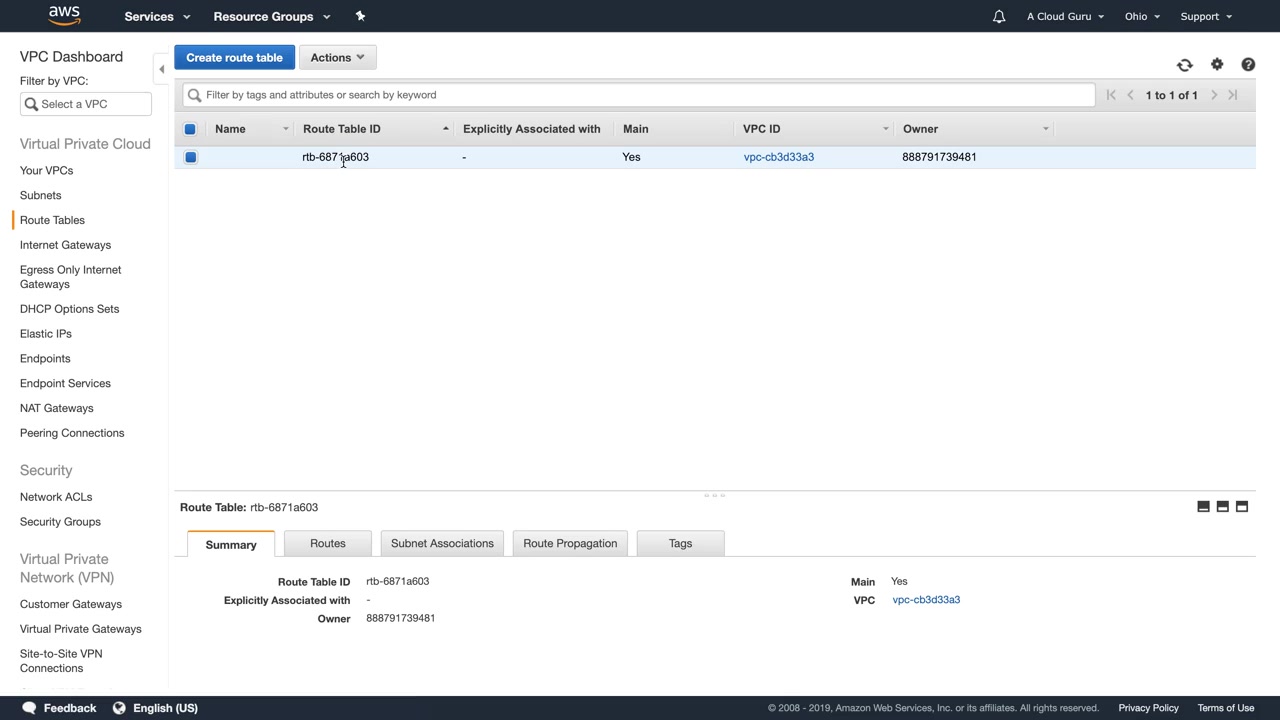This screenshot has width=1280, height=720.
Task: Go to NAT Gateways
Action: (56, 408)
